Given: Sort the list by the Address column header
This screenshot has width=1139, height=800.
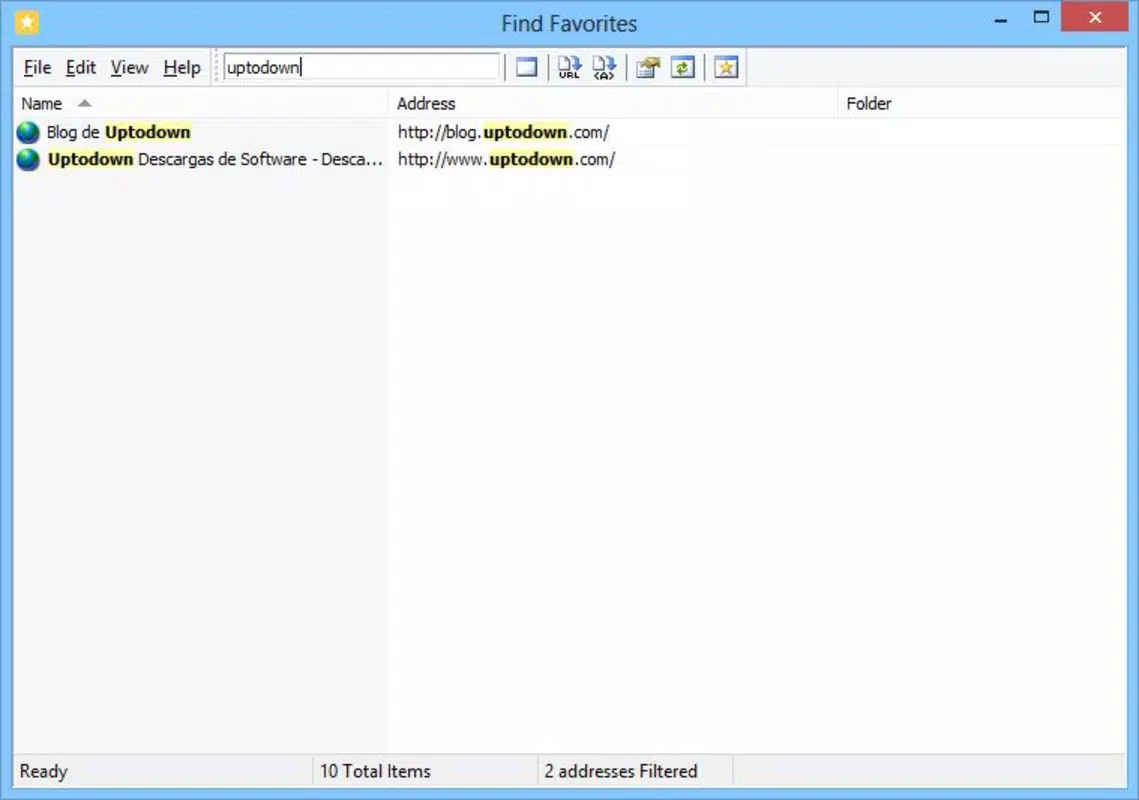Looking at the screenshot, I should (613, 104).
